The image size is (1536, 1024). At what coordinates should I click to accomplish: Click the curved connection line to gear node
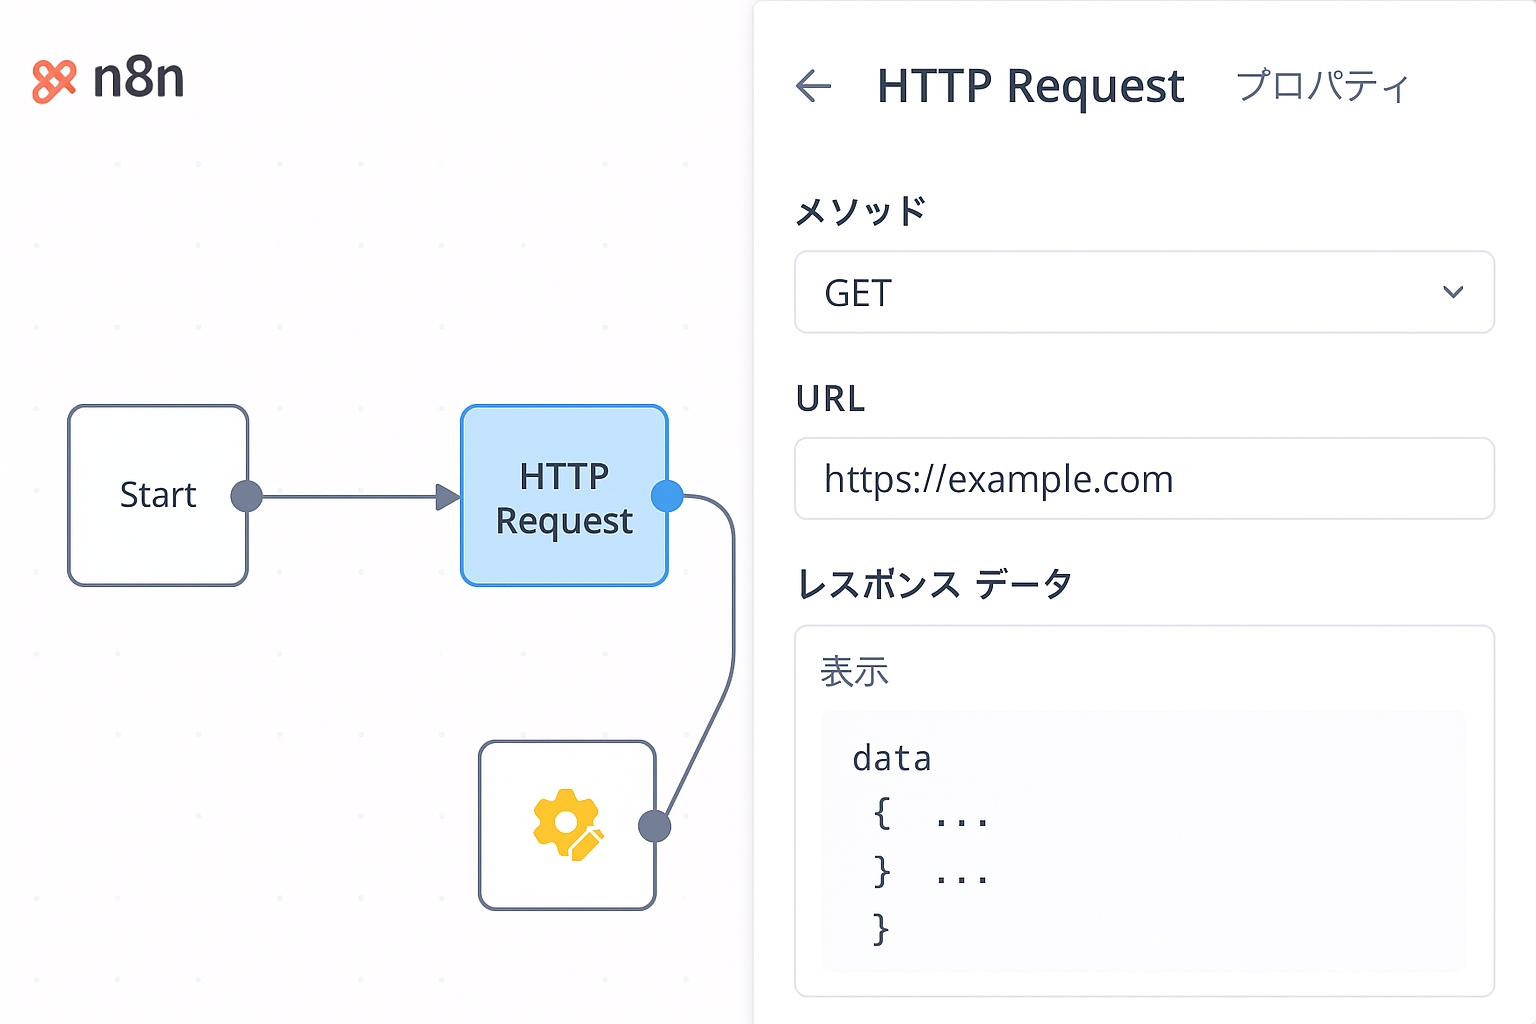pos(733,640)
